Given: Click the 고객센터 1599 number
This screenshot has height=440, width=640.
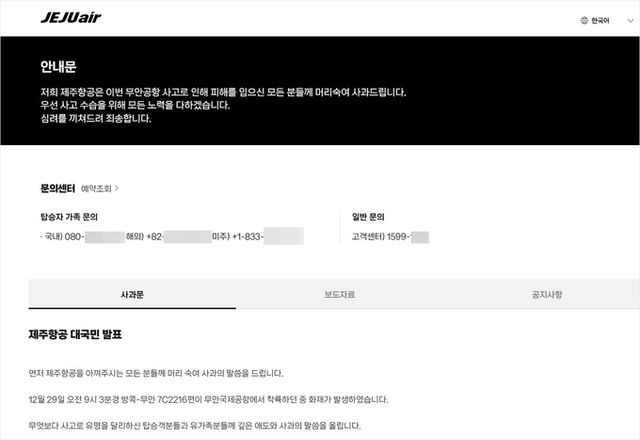Looking at the screenshot, I should point(390,237).
